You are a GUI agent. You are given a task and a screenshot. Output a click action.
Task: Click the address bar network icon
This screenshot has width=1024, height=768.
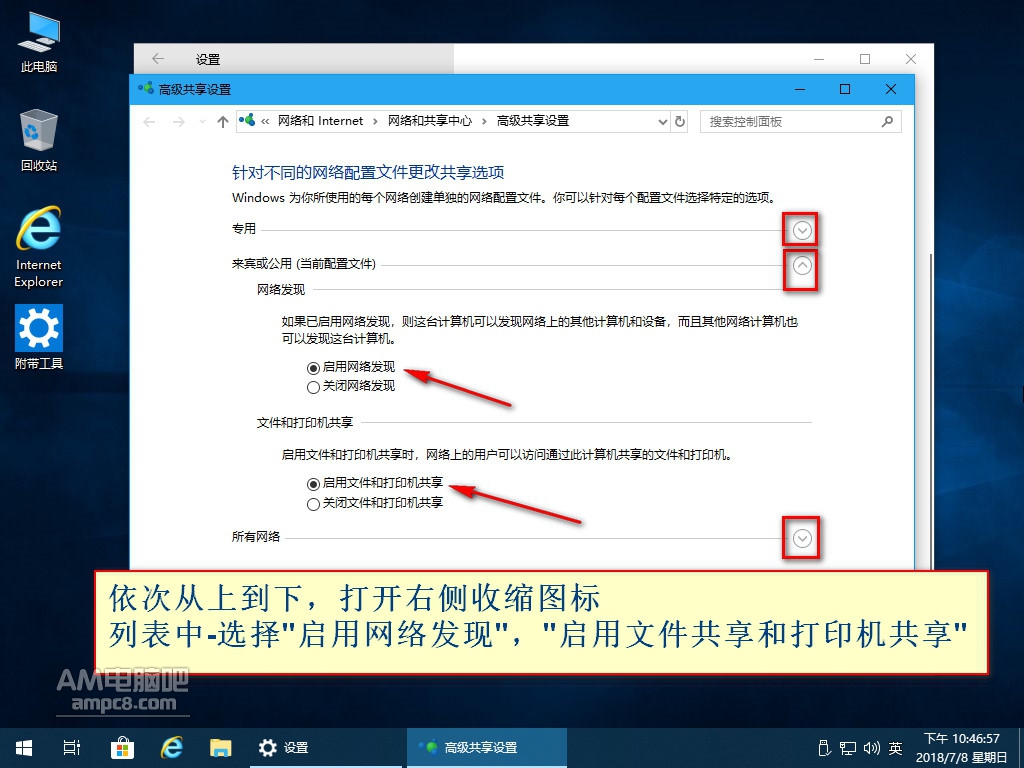pos(247,120)
